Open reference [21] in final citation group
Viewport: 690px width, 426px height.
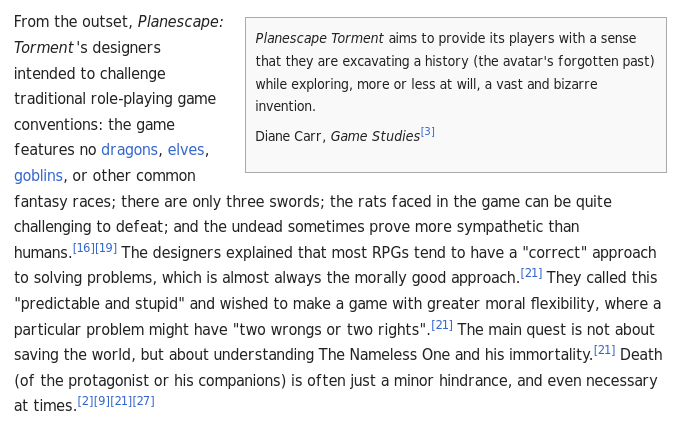click(121, 401)
